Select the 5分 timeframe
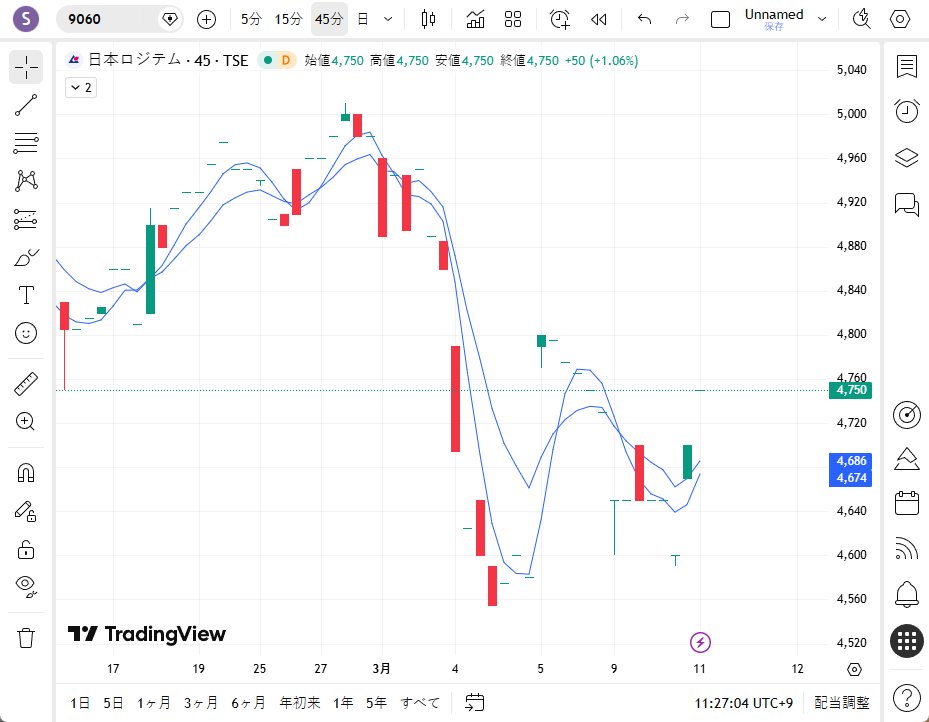Screen dimensions: 929x722 [x=251, y=20]
